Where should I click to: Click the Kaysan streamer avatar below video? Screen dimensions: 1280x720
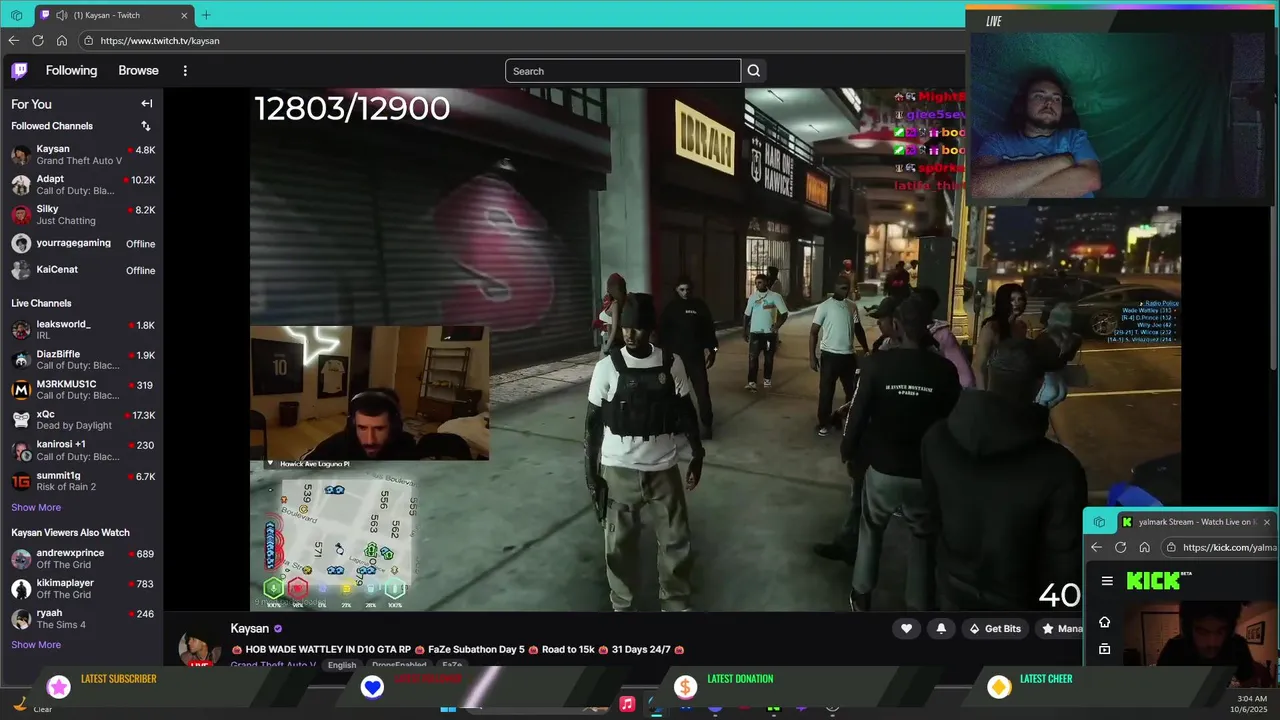tap(199, 646)
